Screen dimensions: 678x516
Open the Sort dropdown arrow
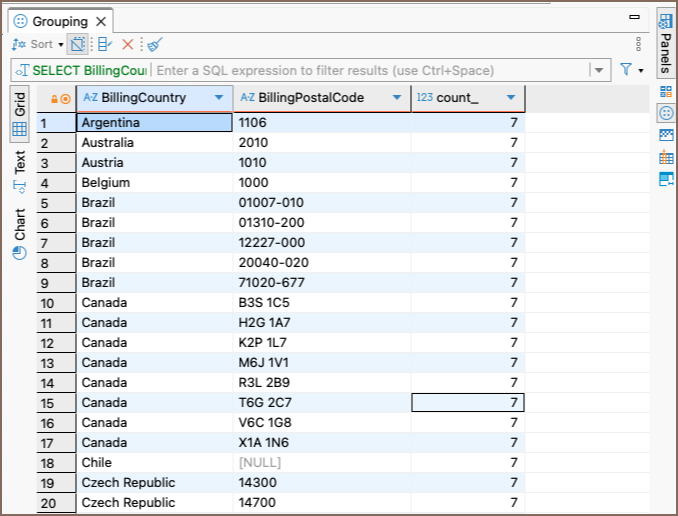(x=60, y=45)
